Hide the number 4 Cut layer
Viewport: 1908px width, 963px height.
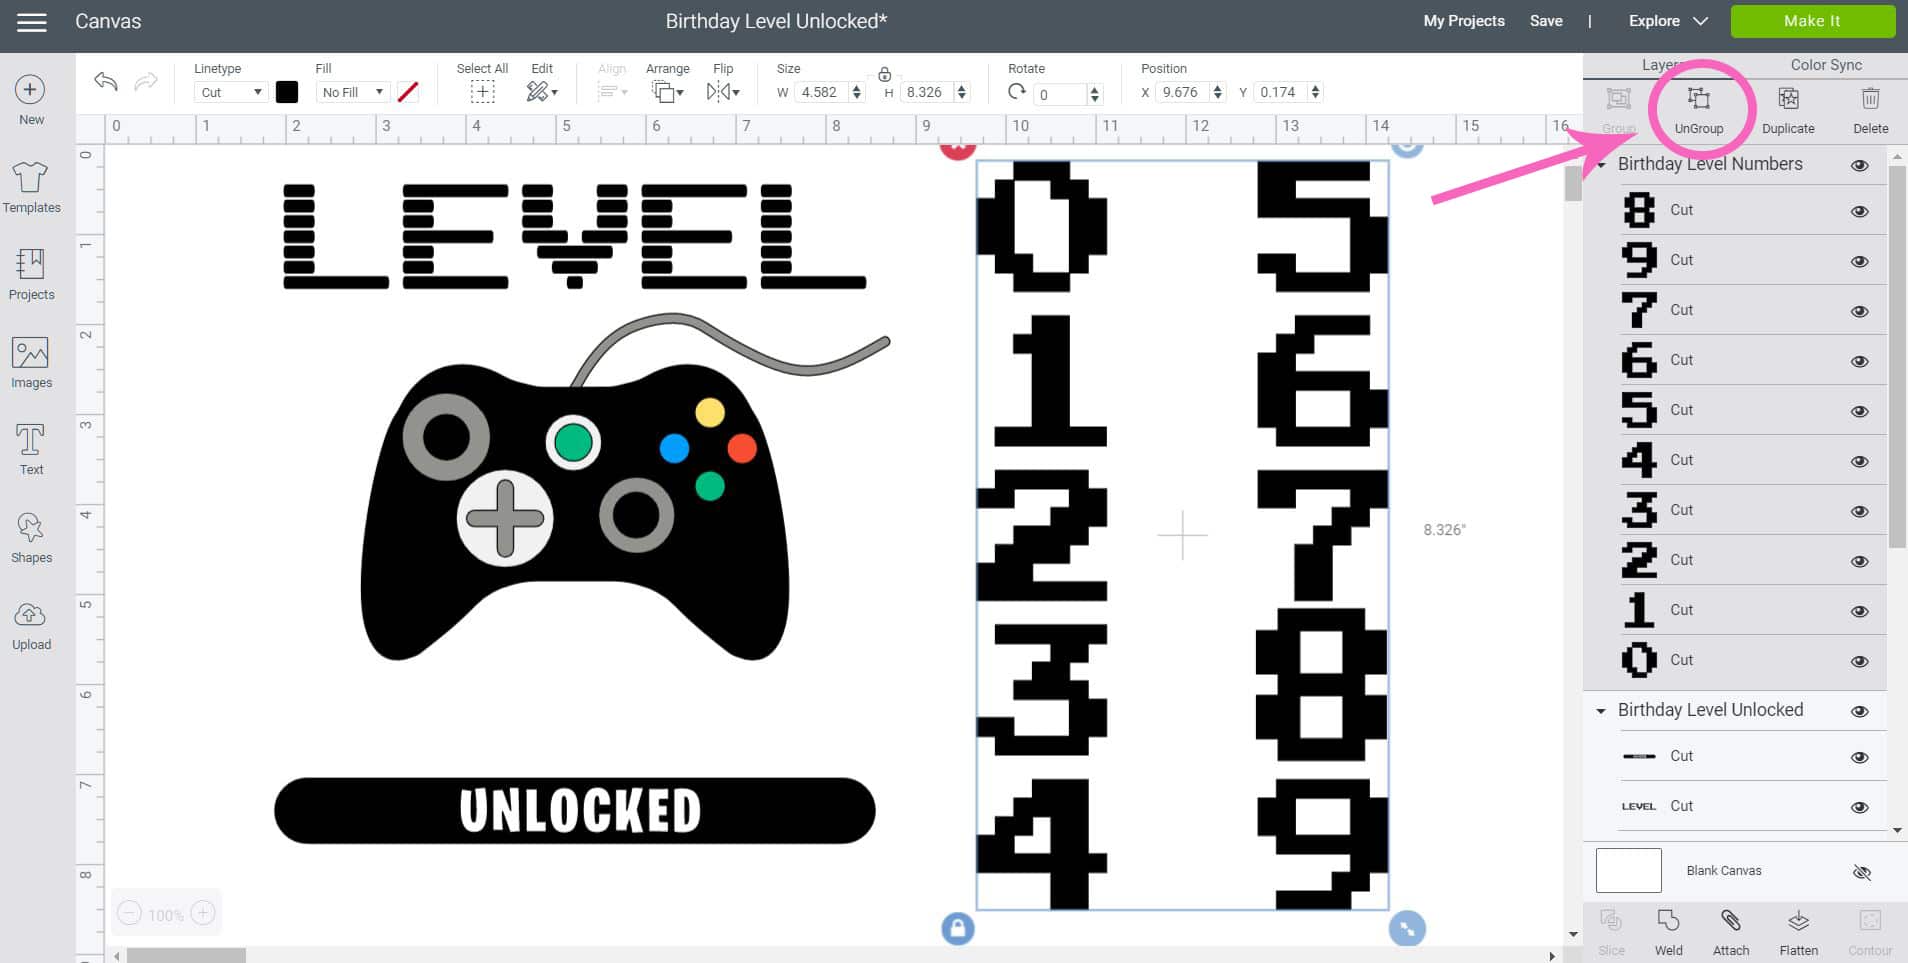coord(1860,461)
